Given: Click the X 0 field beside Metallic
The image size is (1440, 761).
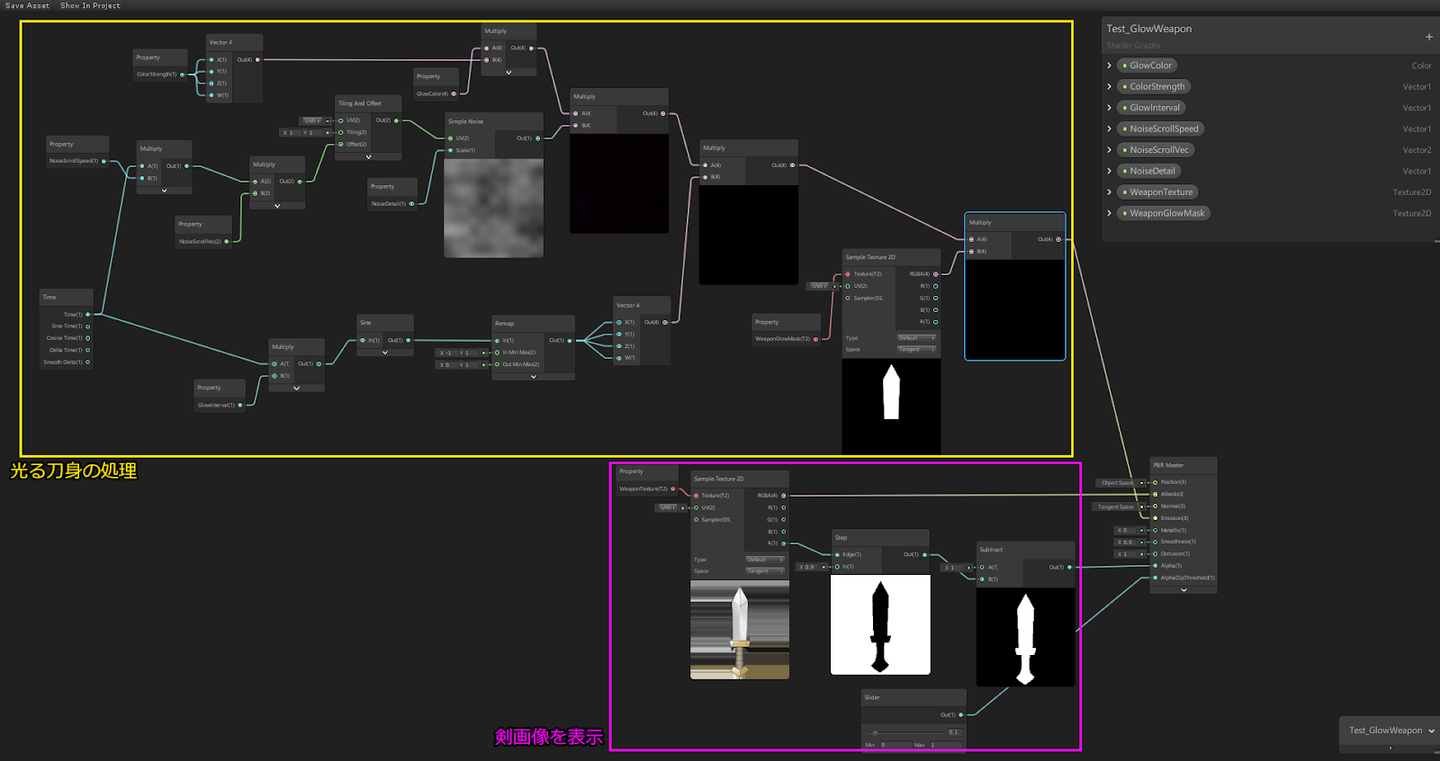Looking at the screenshot, I should click(1128, 530).
